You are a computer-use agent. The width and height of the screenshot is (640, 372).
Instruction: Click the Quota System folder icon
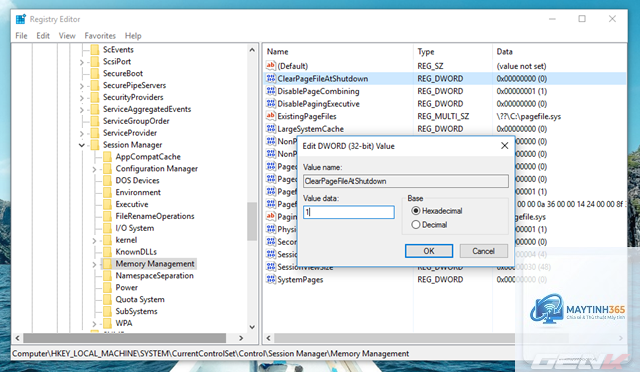point(107,299)
